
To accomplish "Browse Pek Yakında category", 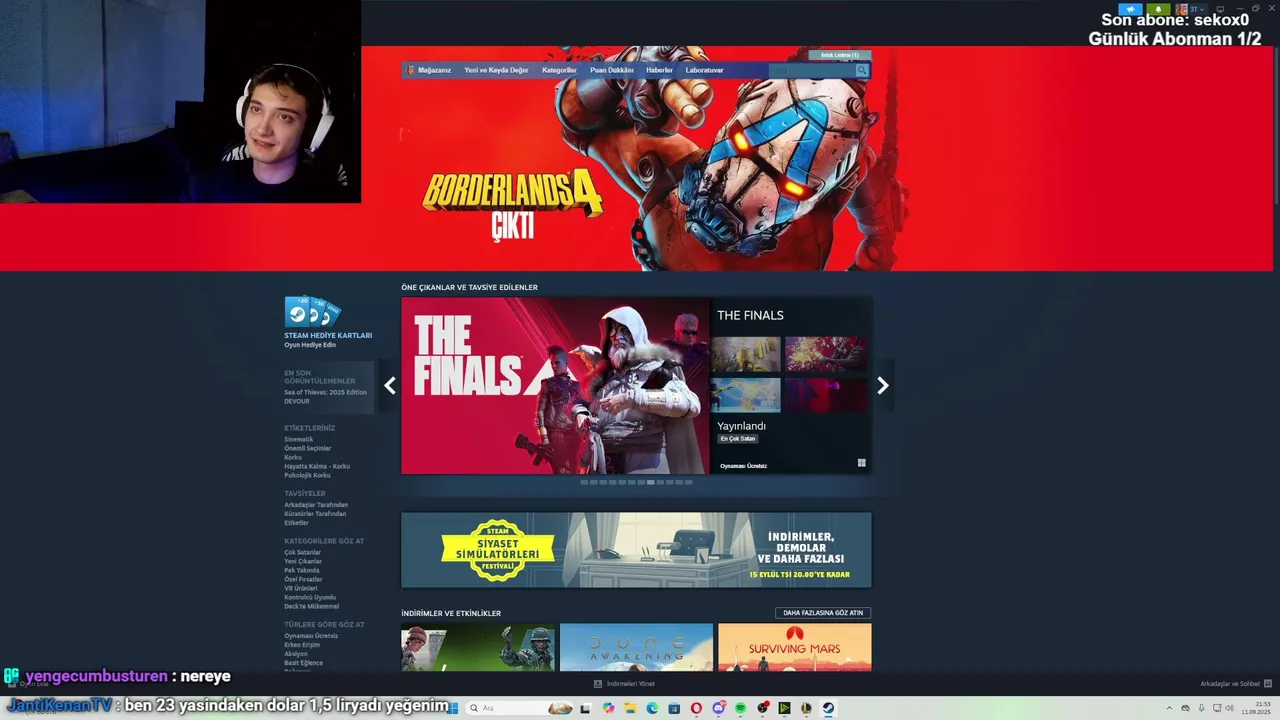I will click(x=302, y=570).
